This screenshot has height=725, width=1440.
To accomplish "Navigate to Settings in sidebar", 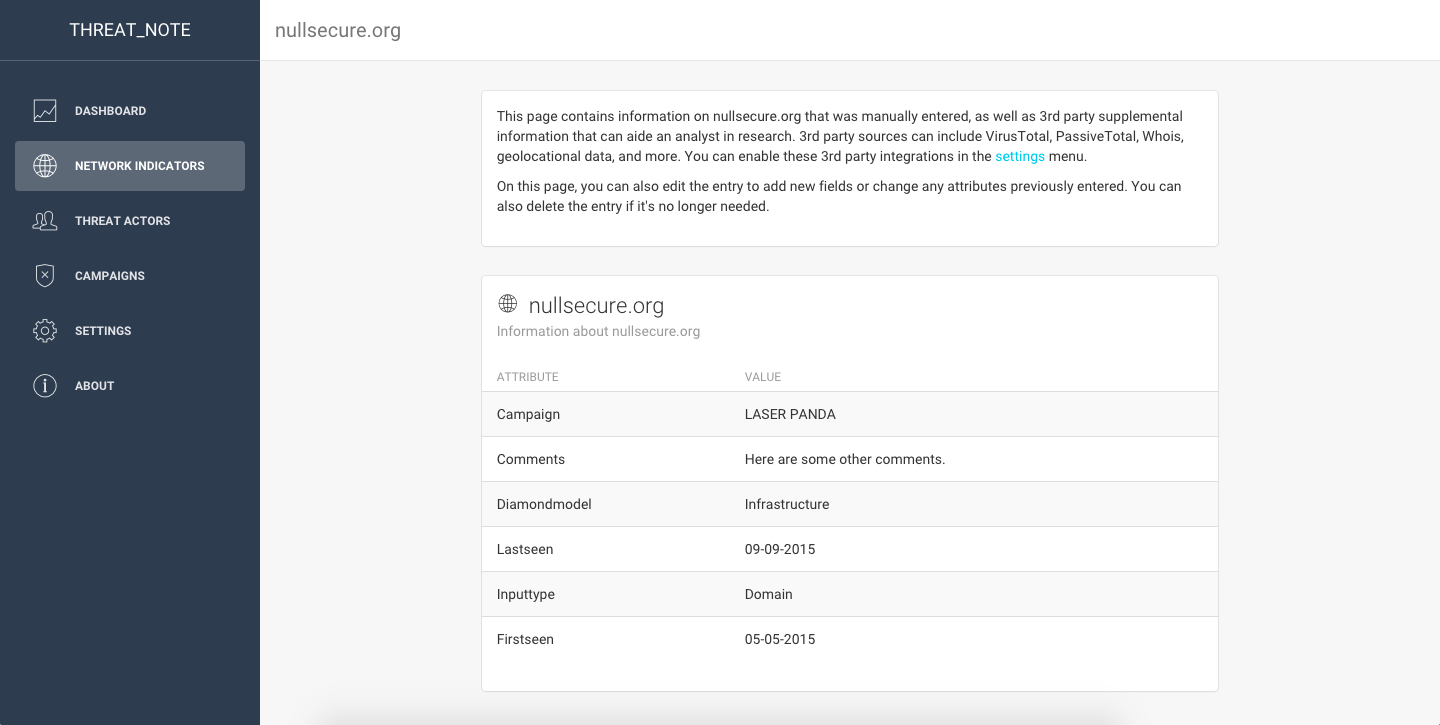I will pyautogui.click(x=103, y=331).
